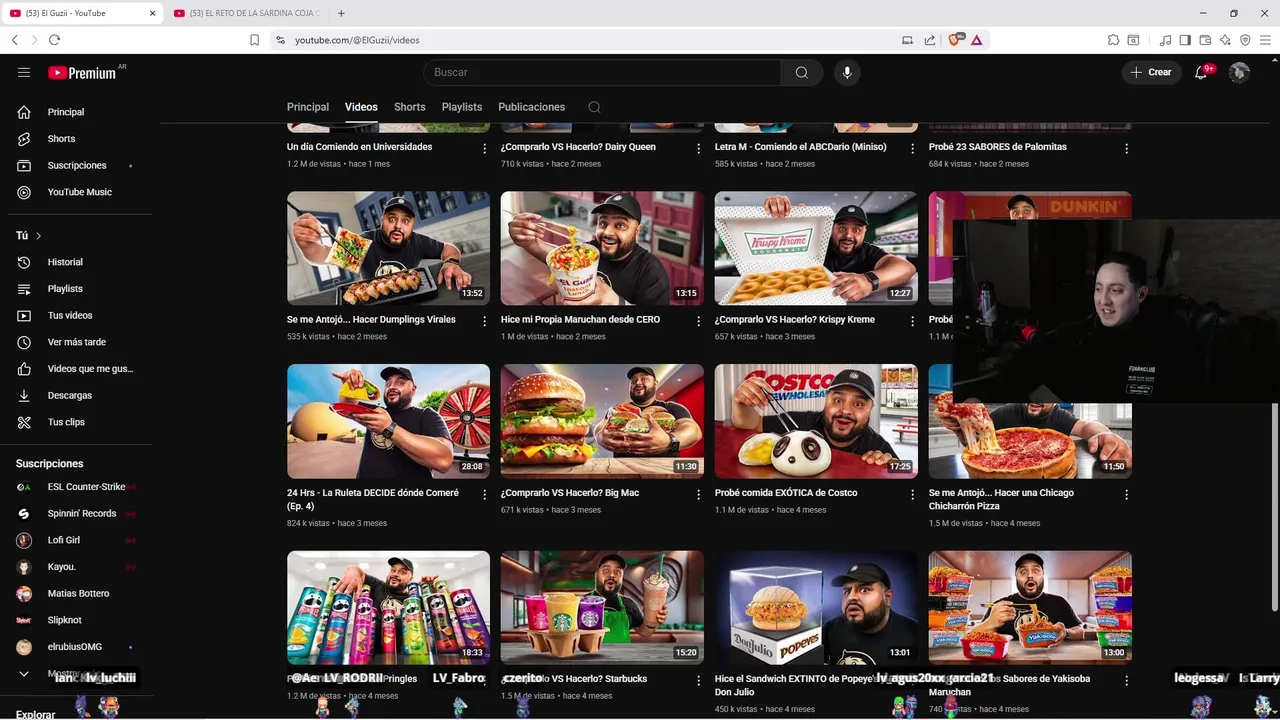Play the Big Mac burger thumbnail
Screen dimensions: 1280x720
pos(602,421)
